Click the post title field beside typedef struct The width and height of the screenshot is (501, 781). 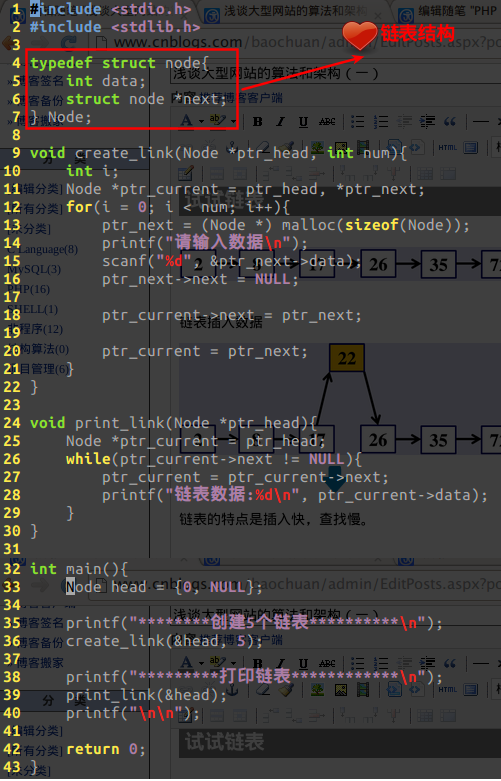(x=335, y=74)
